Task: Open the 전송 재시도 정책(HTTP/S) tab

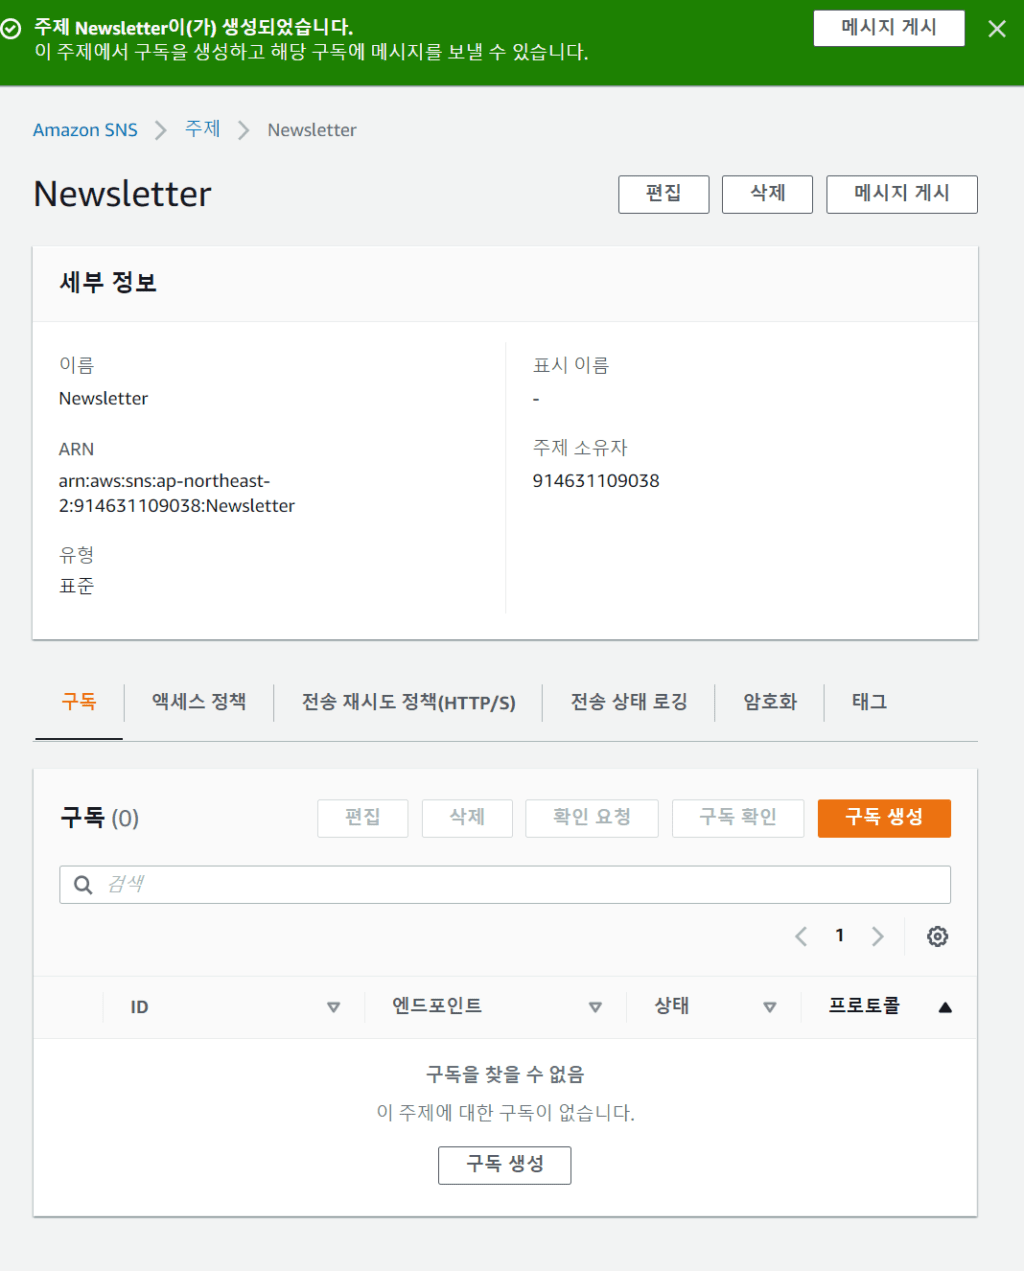Action: click(x=408, y=702)
